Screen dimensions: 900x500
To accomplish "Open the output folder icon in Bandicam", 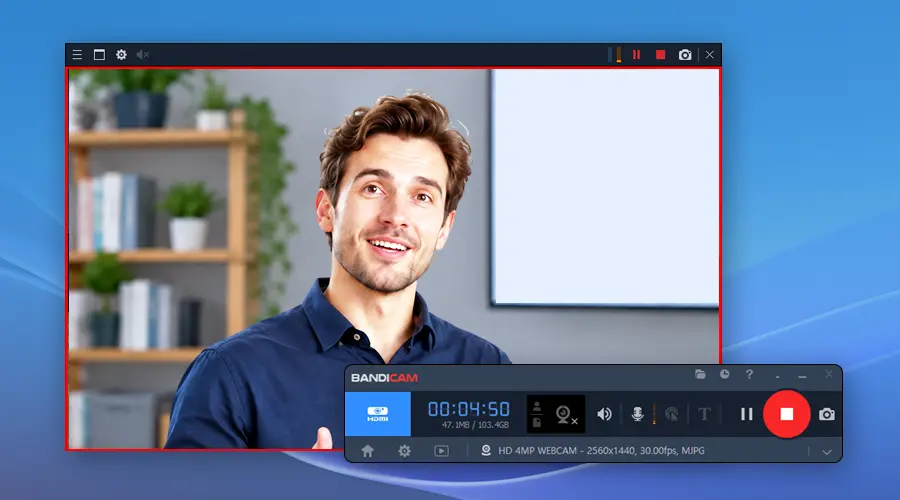I will pyautogui.click(x=700, y=374).
